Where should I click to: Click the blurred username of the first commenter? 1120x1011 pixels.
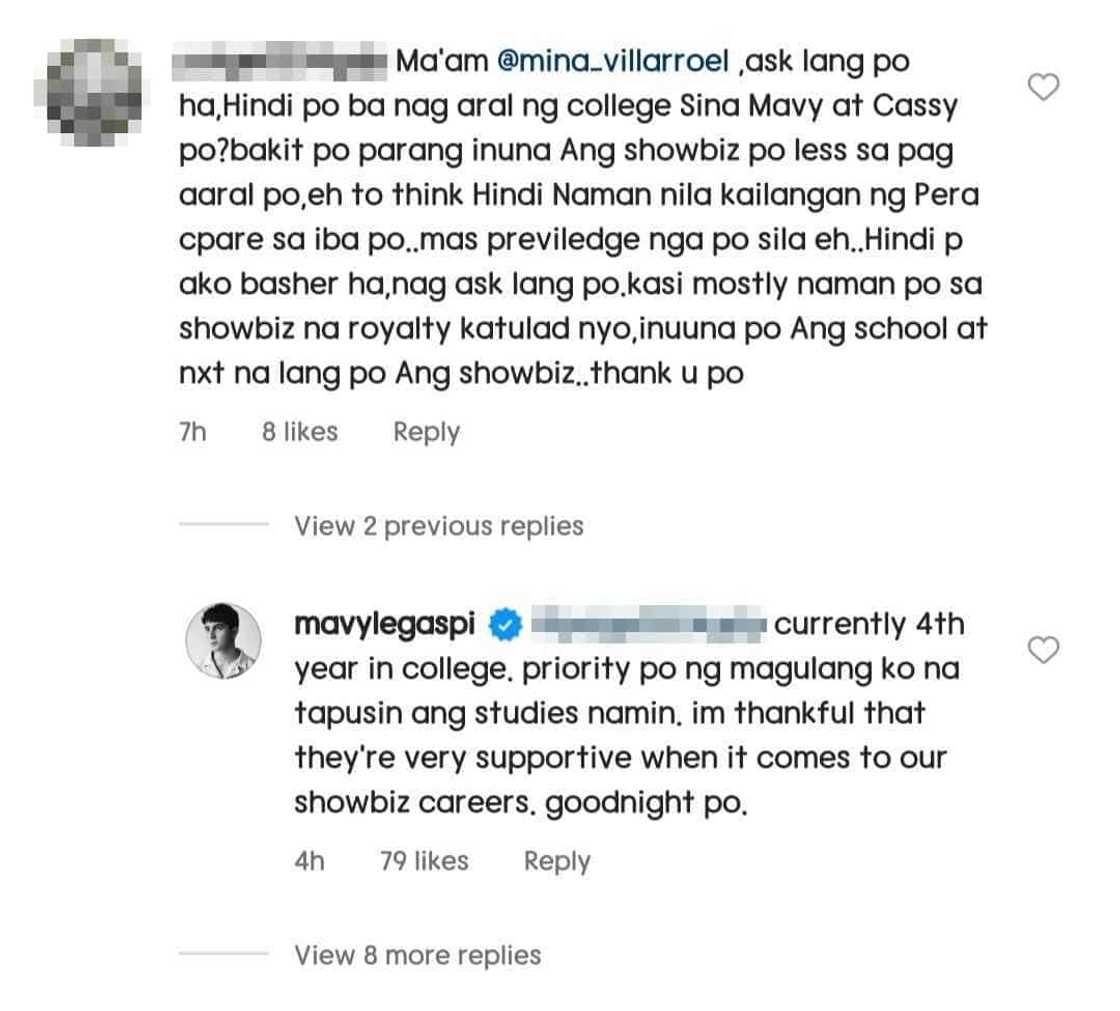tap(278, 62)
